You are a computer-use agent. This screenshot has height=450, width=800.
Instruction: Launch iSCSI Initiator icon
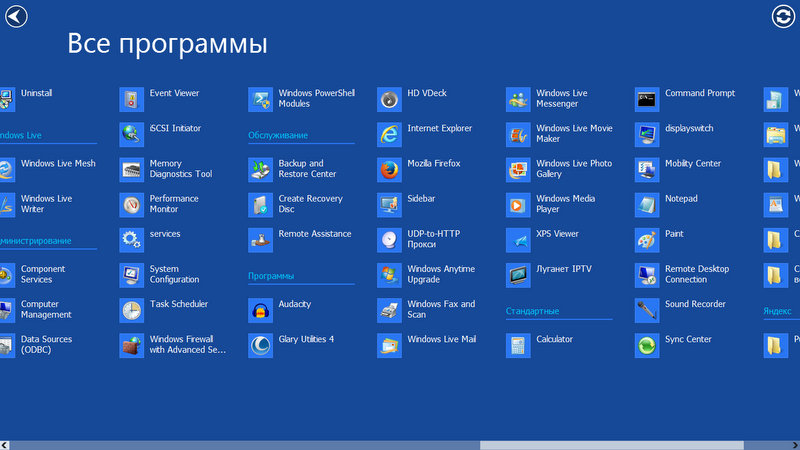click(132, 135)
